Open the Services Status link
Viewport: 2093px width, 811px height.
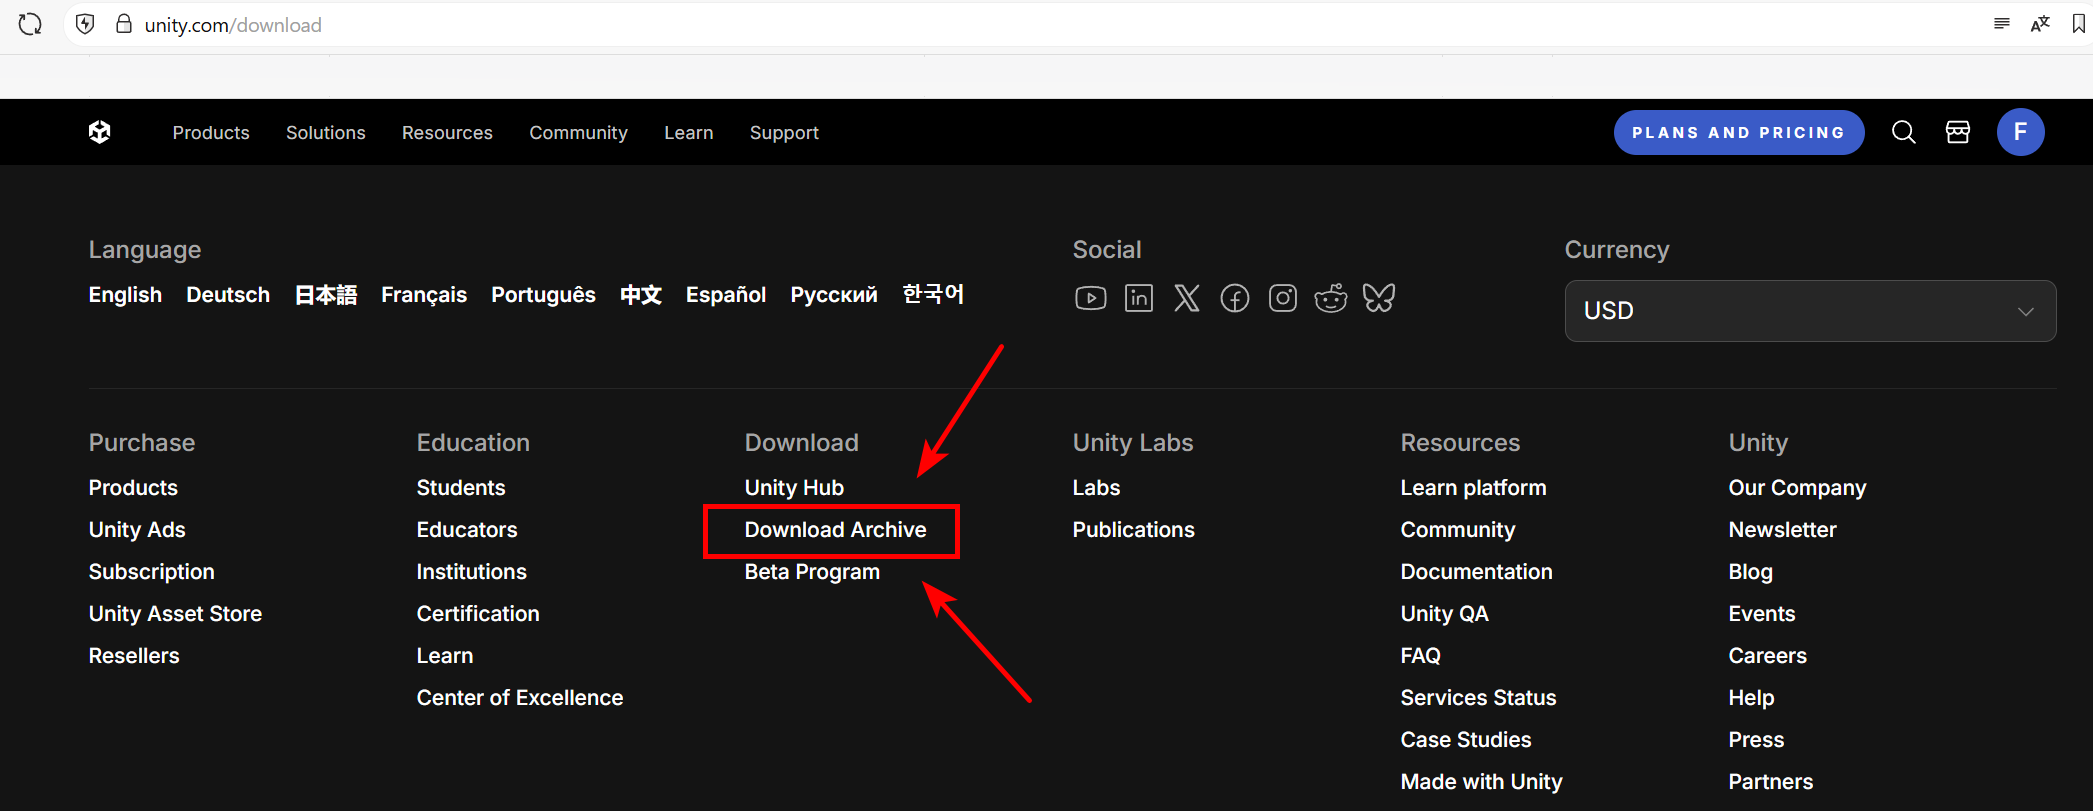click(1478, 698)
